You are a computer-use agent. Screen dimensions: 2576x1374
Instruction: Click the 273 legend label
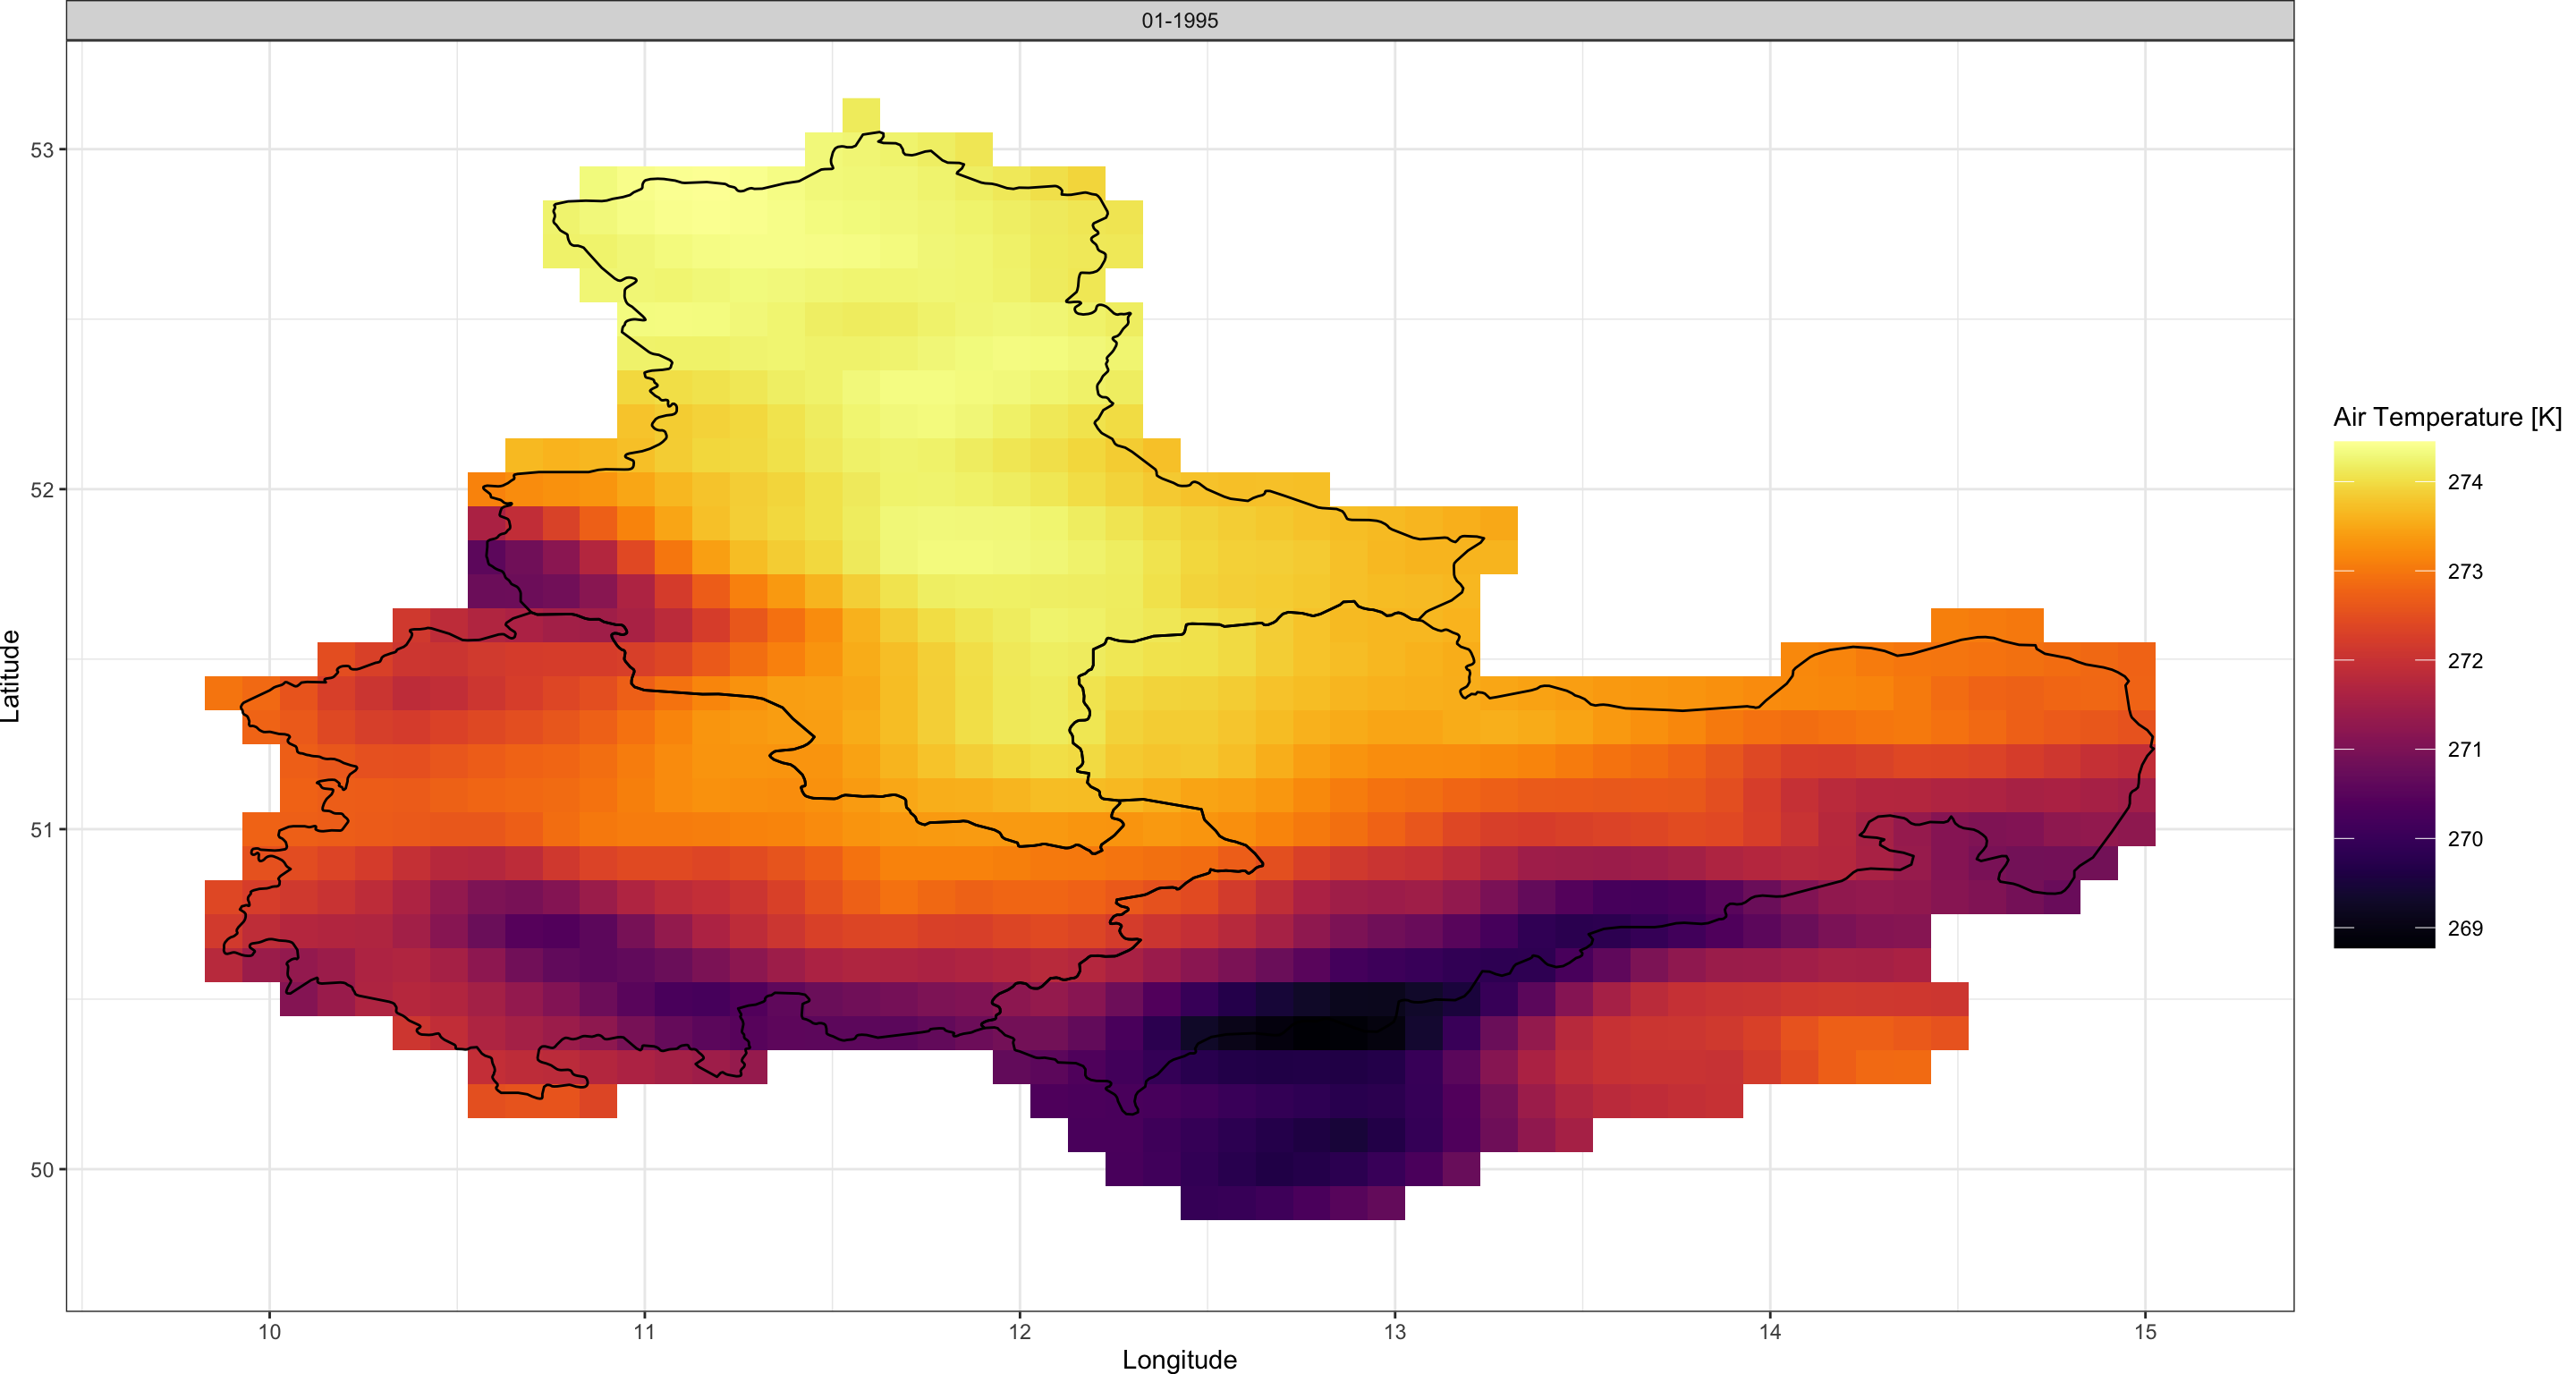click(2464, 571)
